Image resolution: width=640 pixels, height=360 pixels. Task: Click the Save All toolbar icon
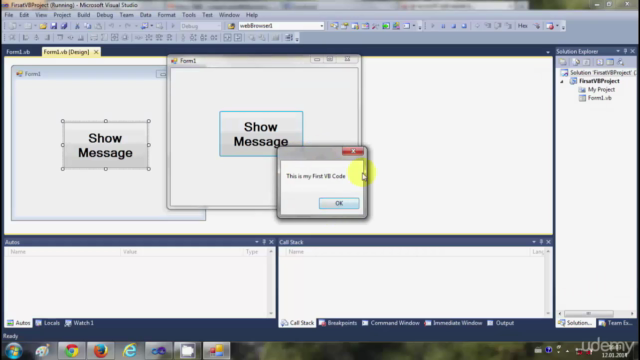pos(64,26)
